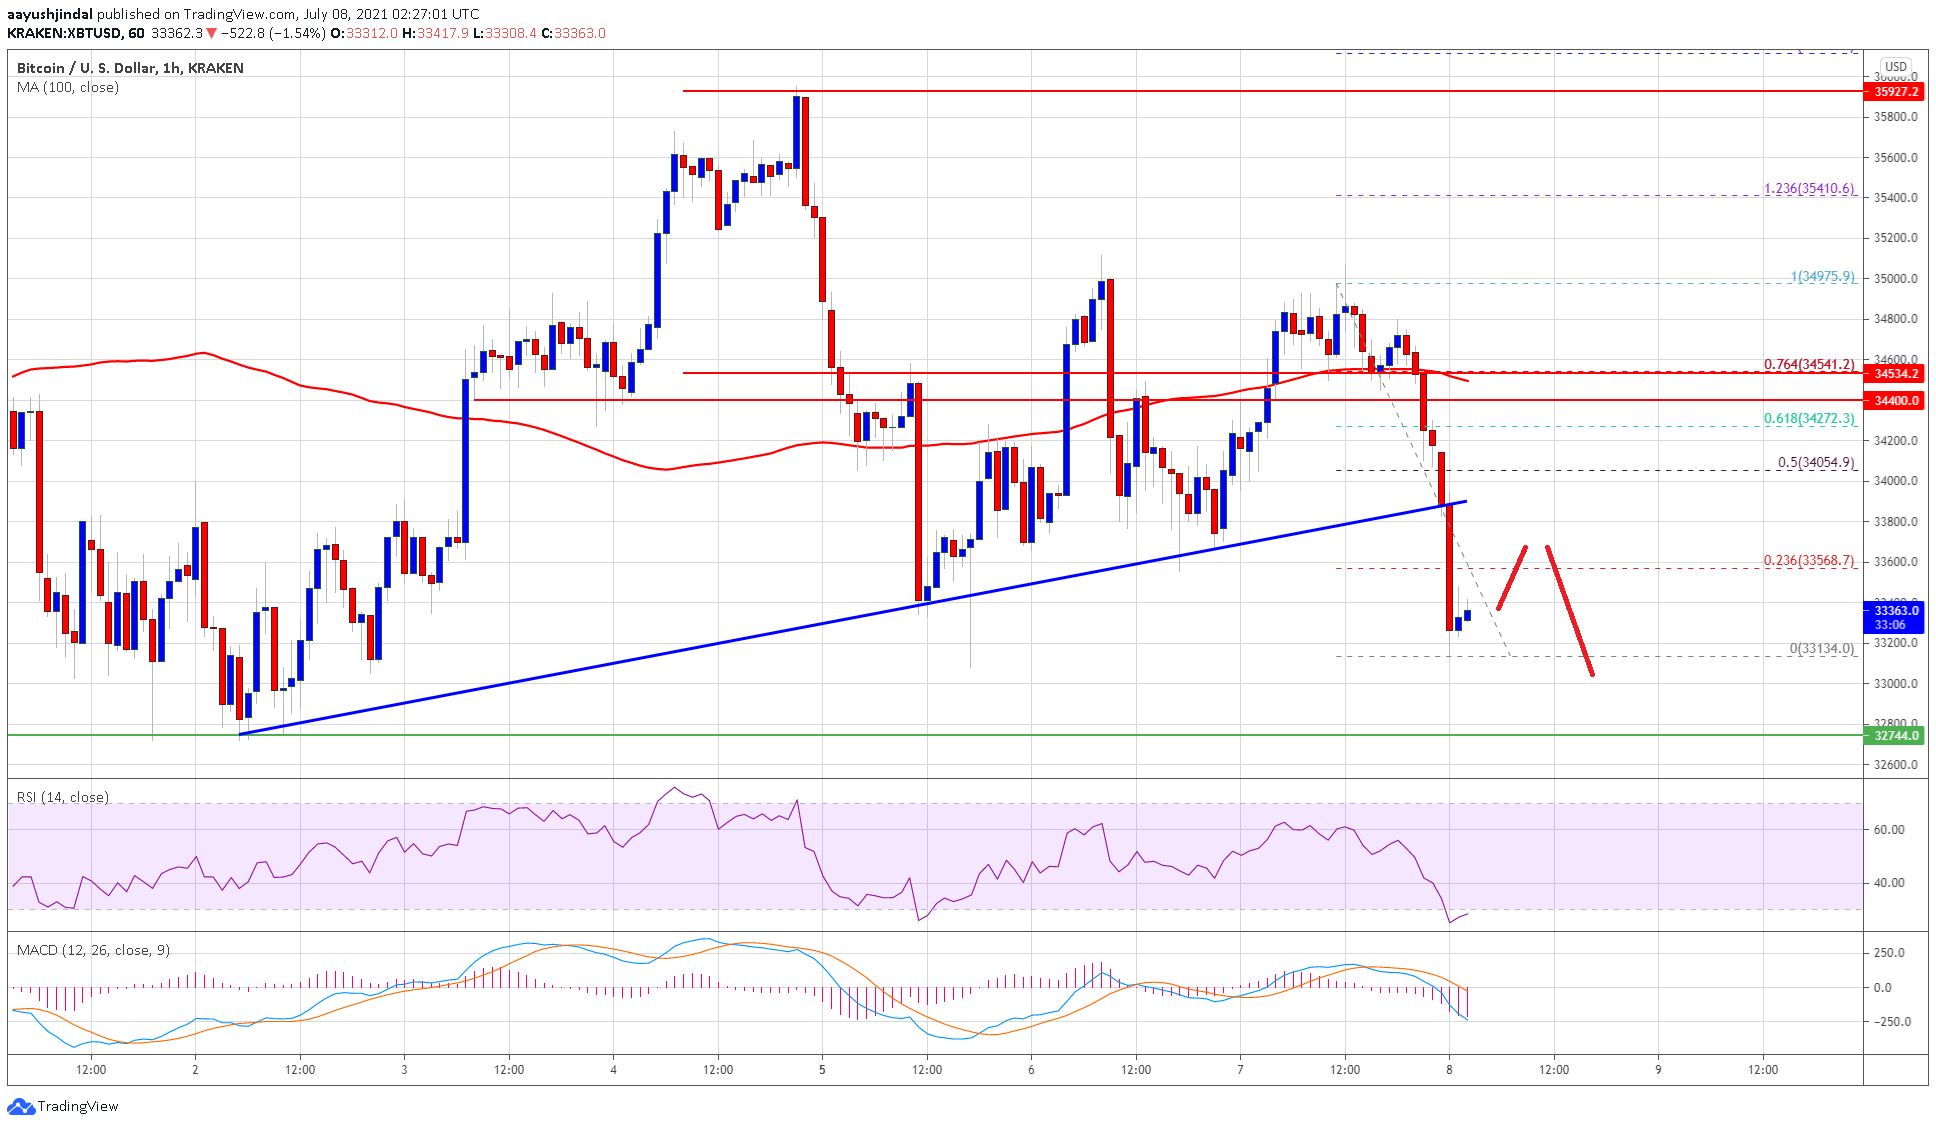
Task: Click the Bitcoin / U.S. Dollar chart title
Action: click(130, 68)
